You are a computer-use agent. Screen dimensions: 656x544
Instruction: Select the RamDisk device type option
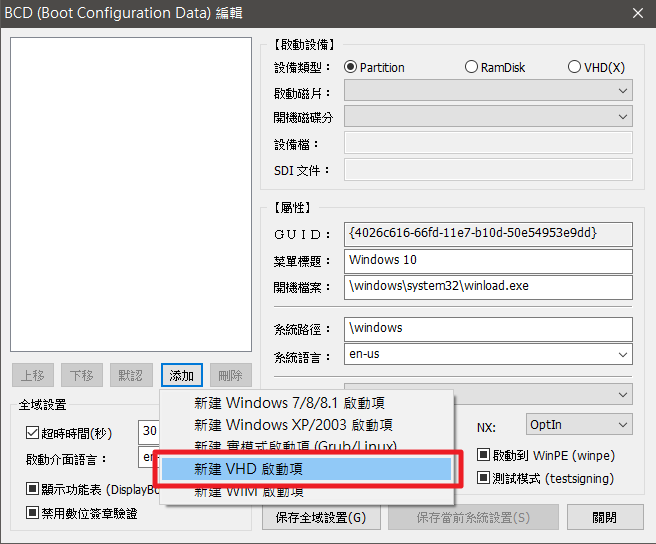[471, 67]
